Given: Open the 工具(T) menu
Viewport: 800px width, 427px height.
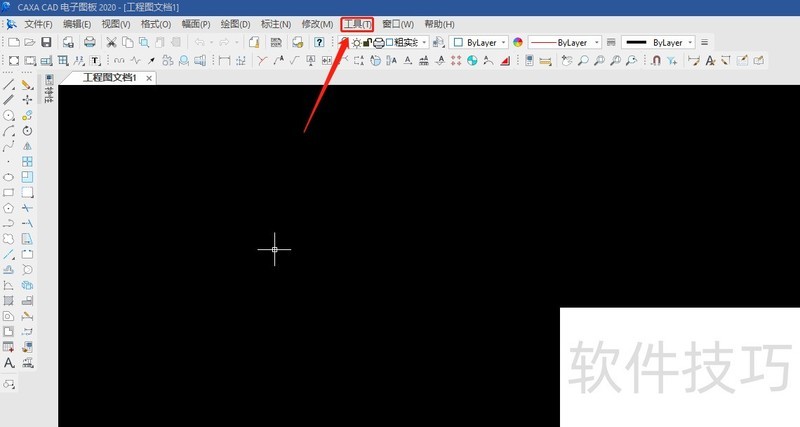Looking at the screenshot, I should click(x=357, y=24).
